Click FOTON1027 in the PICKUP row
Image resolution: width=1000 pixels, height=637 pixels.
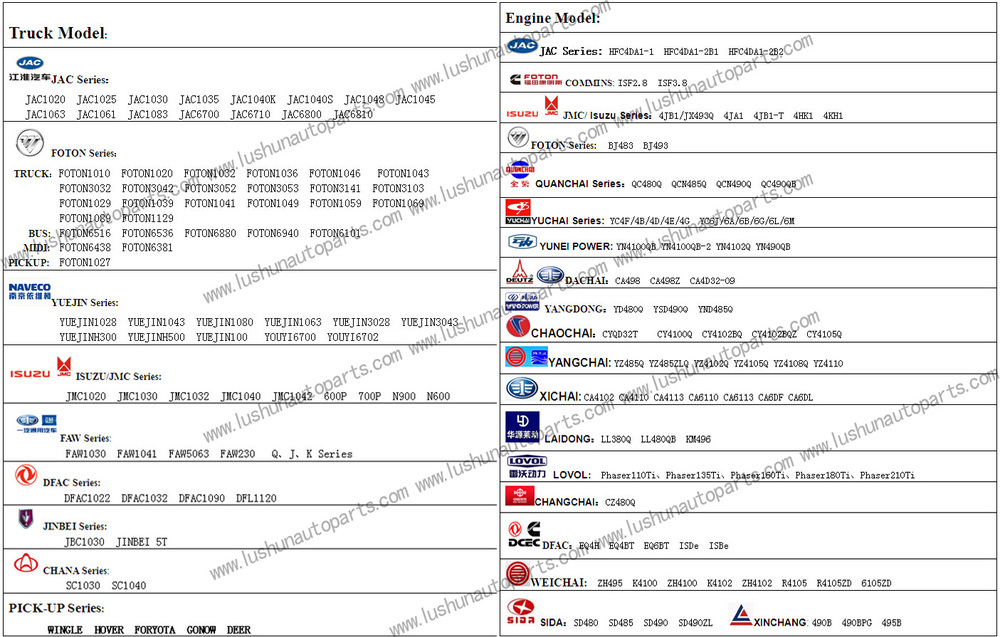pyautogui.click(x=85, y=262)
